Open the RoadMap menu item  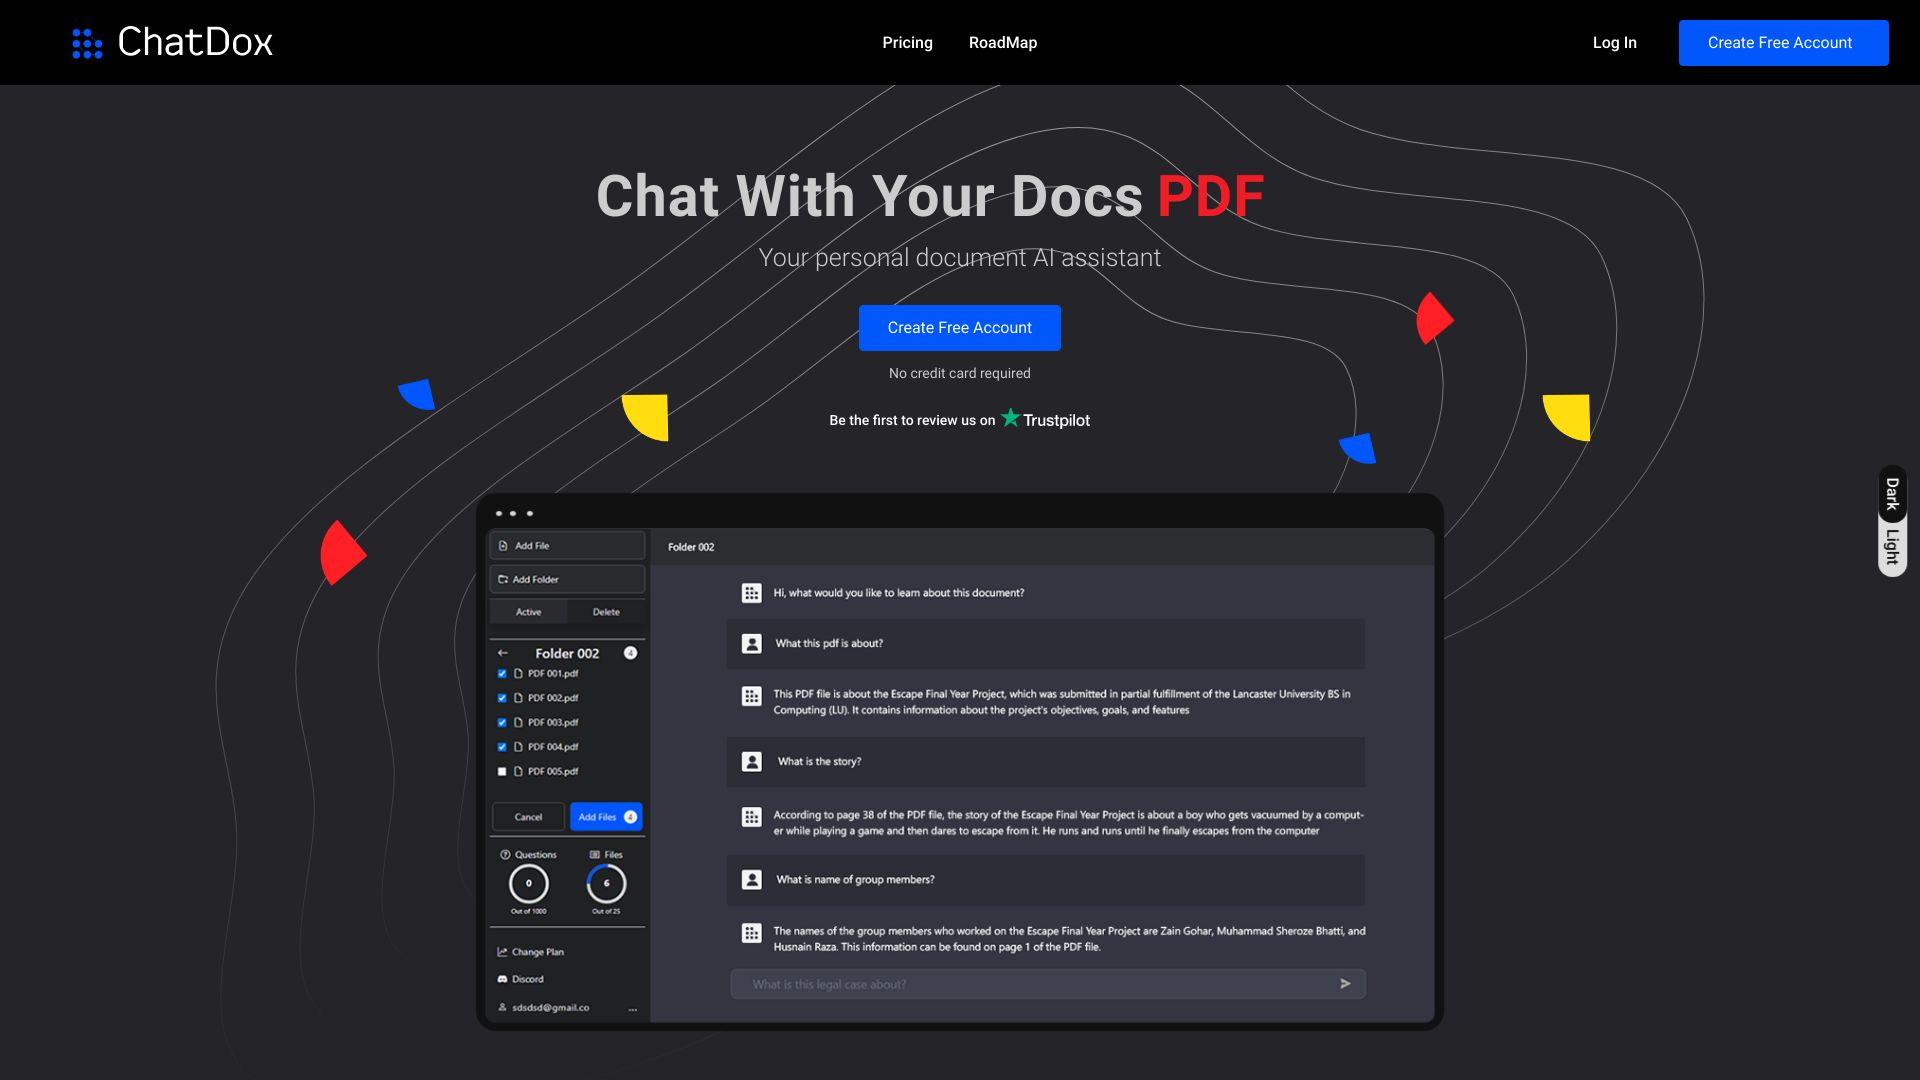coord(1003,42)
